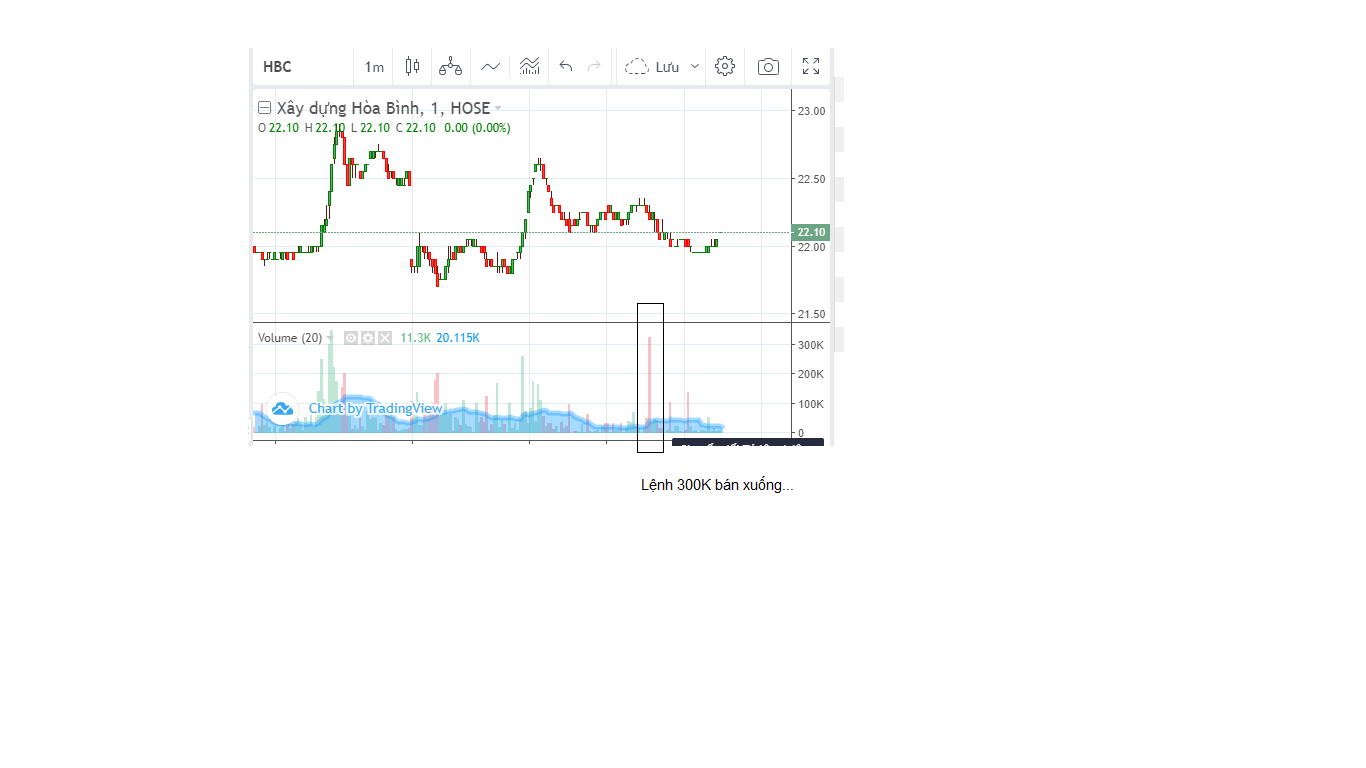Enter fullscreen chart mode
Image resolution: width=1366 pixels, height=768 pixels.
click(811, 67)
